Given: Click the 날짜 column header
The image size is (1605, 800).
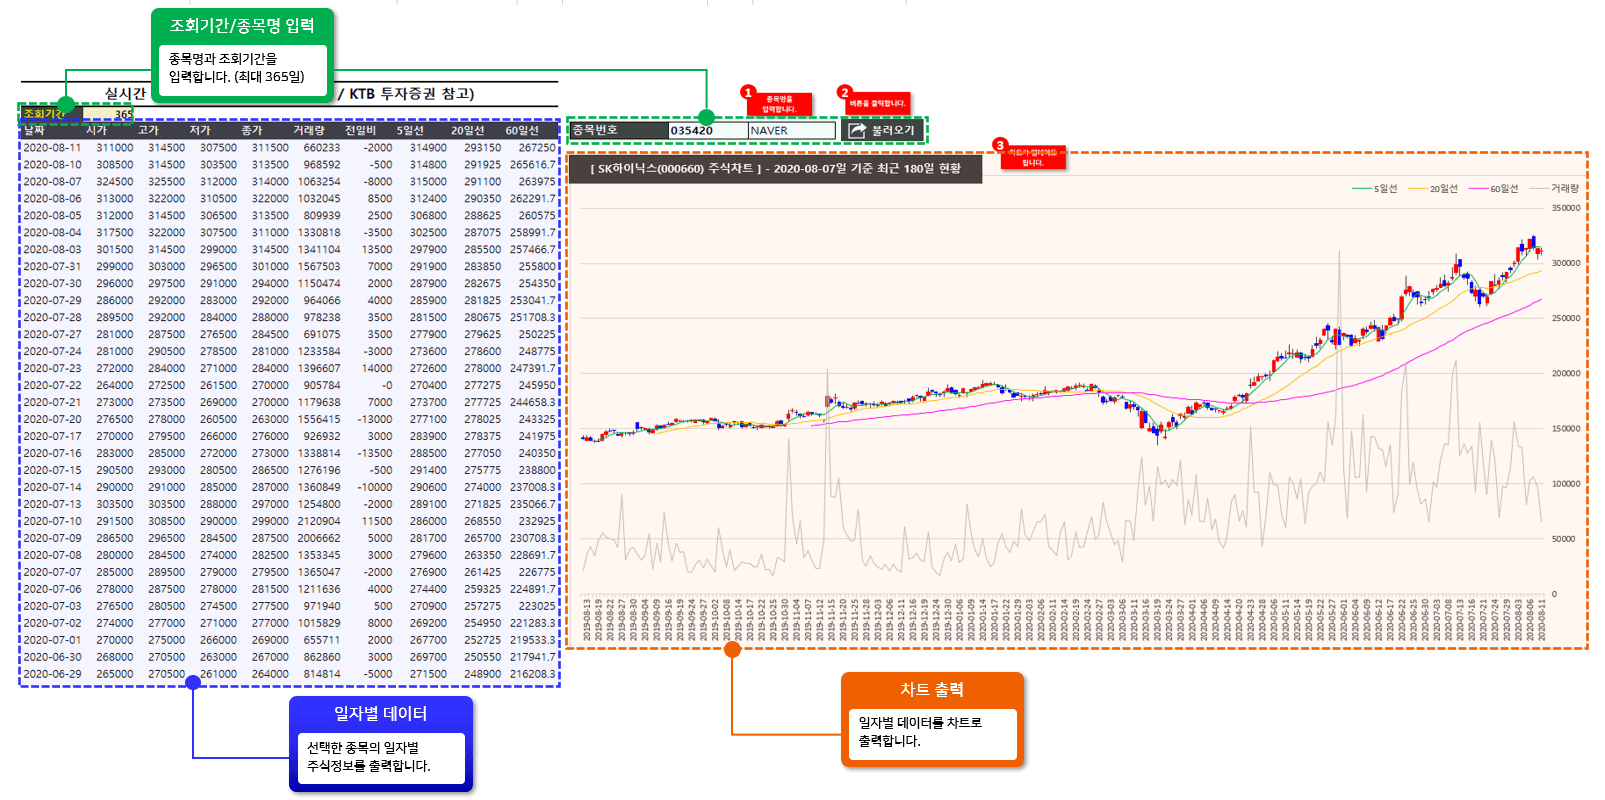Looking at the screenshot, I should click(35, 130).
